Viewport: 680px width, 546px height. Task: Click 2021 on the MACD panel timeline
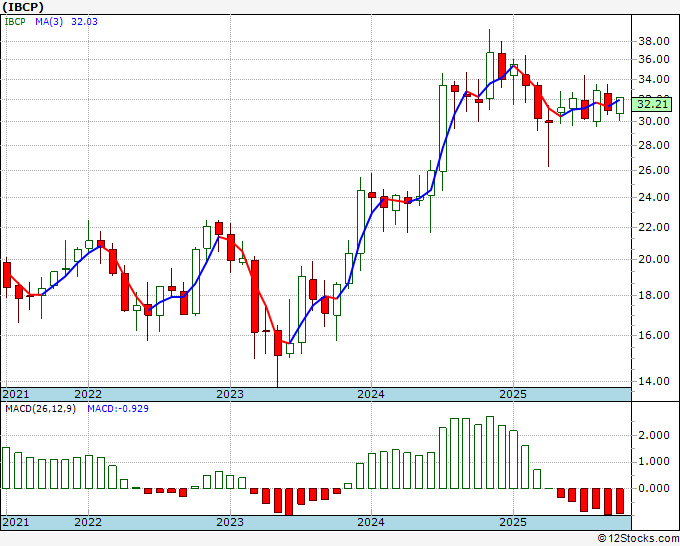16,523
